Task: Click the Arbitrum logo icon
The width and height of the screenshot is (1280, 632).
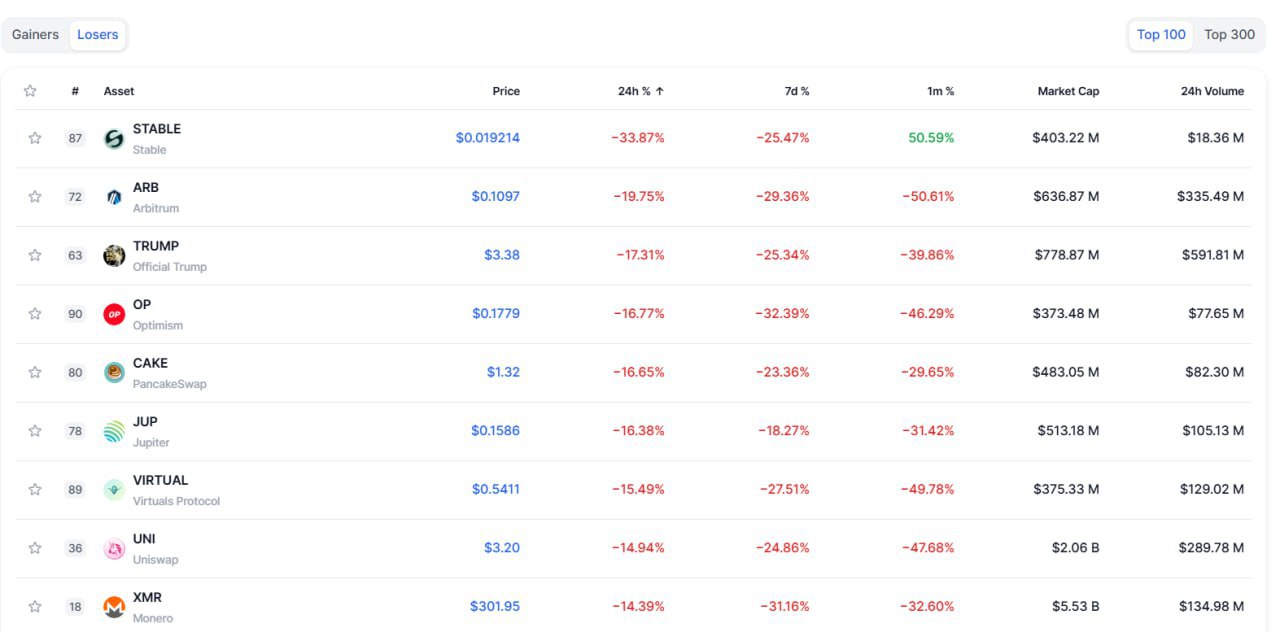Action: point(114,197)
